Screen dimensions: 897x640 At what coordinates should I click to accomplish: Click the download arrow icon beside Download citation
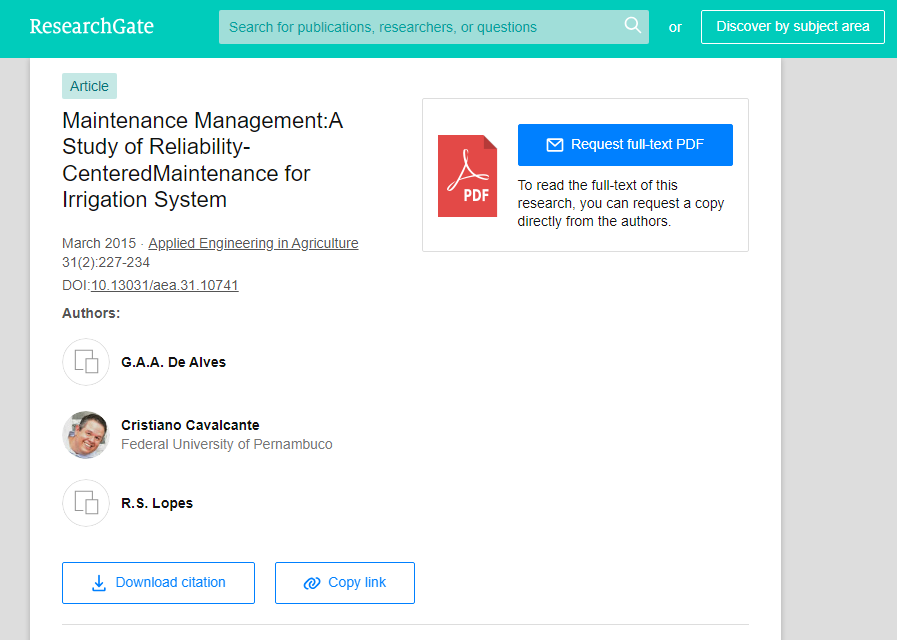pyautogui.click(x=99, y=583)
